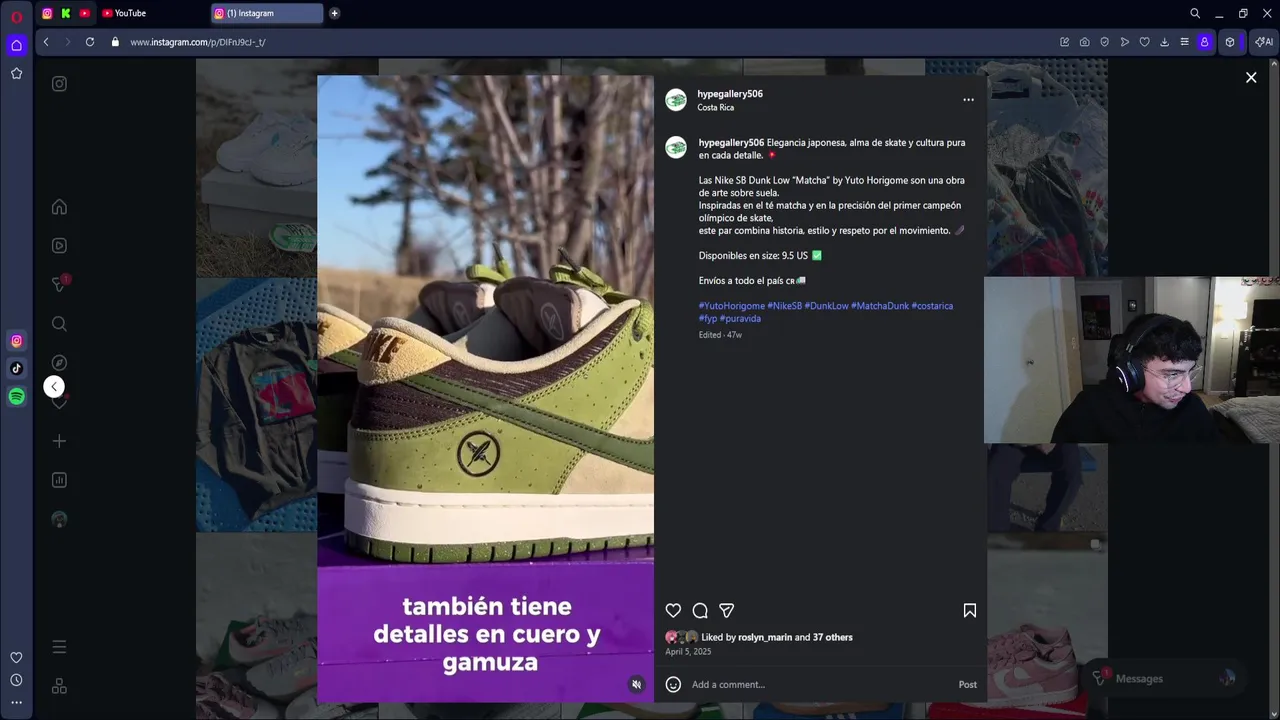
Task: Open roslyn_marin liker profile
Action: click(765, 637)
